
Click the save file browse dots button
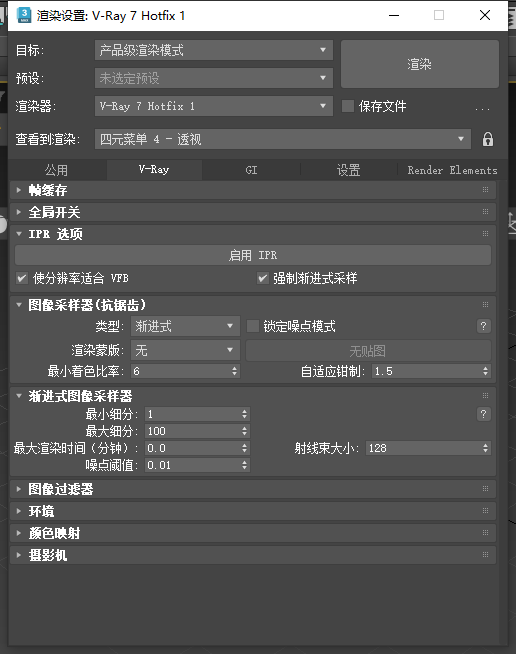tap(482, 107)
